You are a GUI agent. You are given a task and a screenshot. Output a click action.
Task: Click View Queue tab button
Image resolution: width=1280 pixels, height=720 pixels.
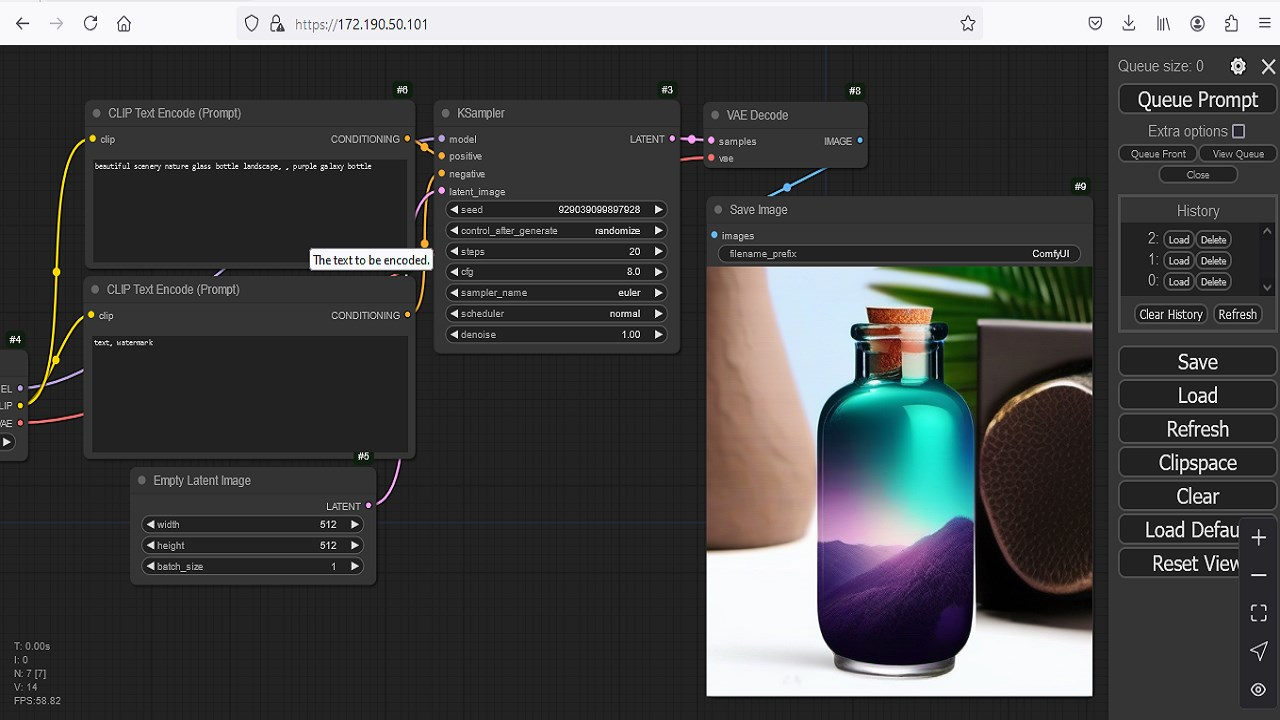1238,154
